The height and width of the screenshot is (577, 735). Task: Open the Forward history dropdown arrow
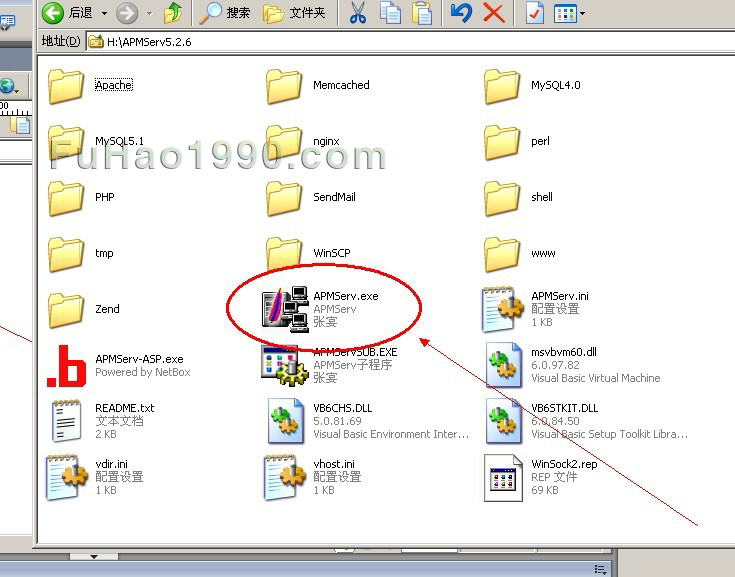click(x=150, y=13)
